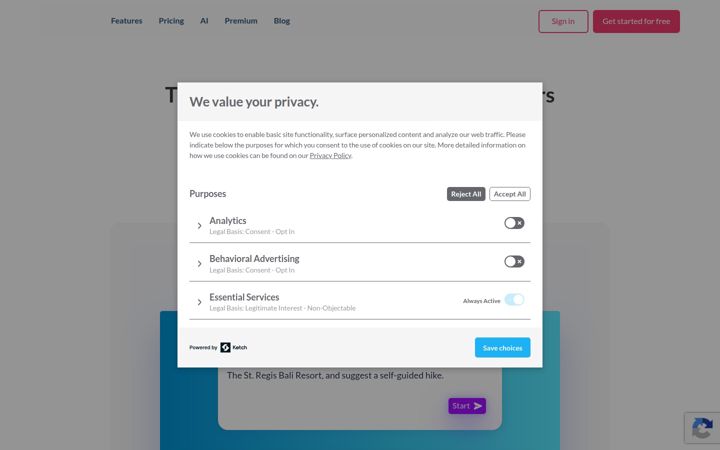Click the Sign in button
720x450 pixels.
[x=563, y=22]
